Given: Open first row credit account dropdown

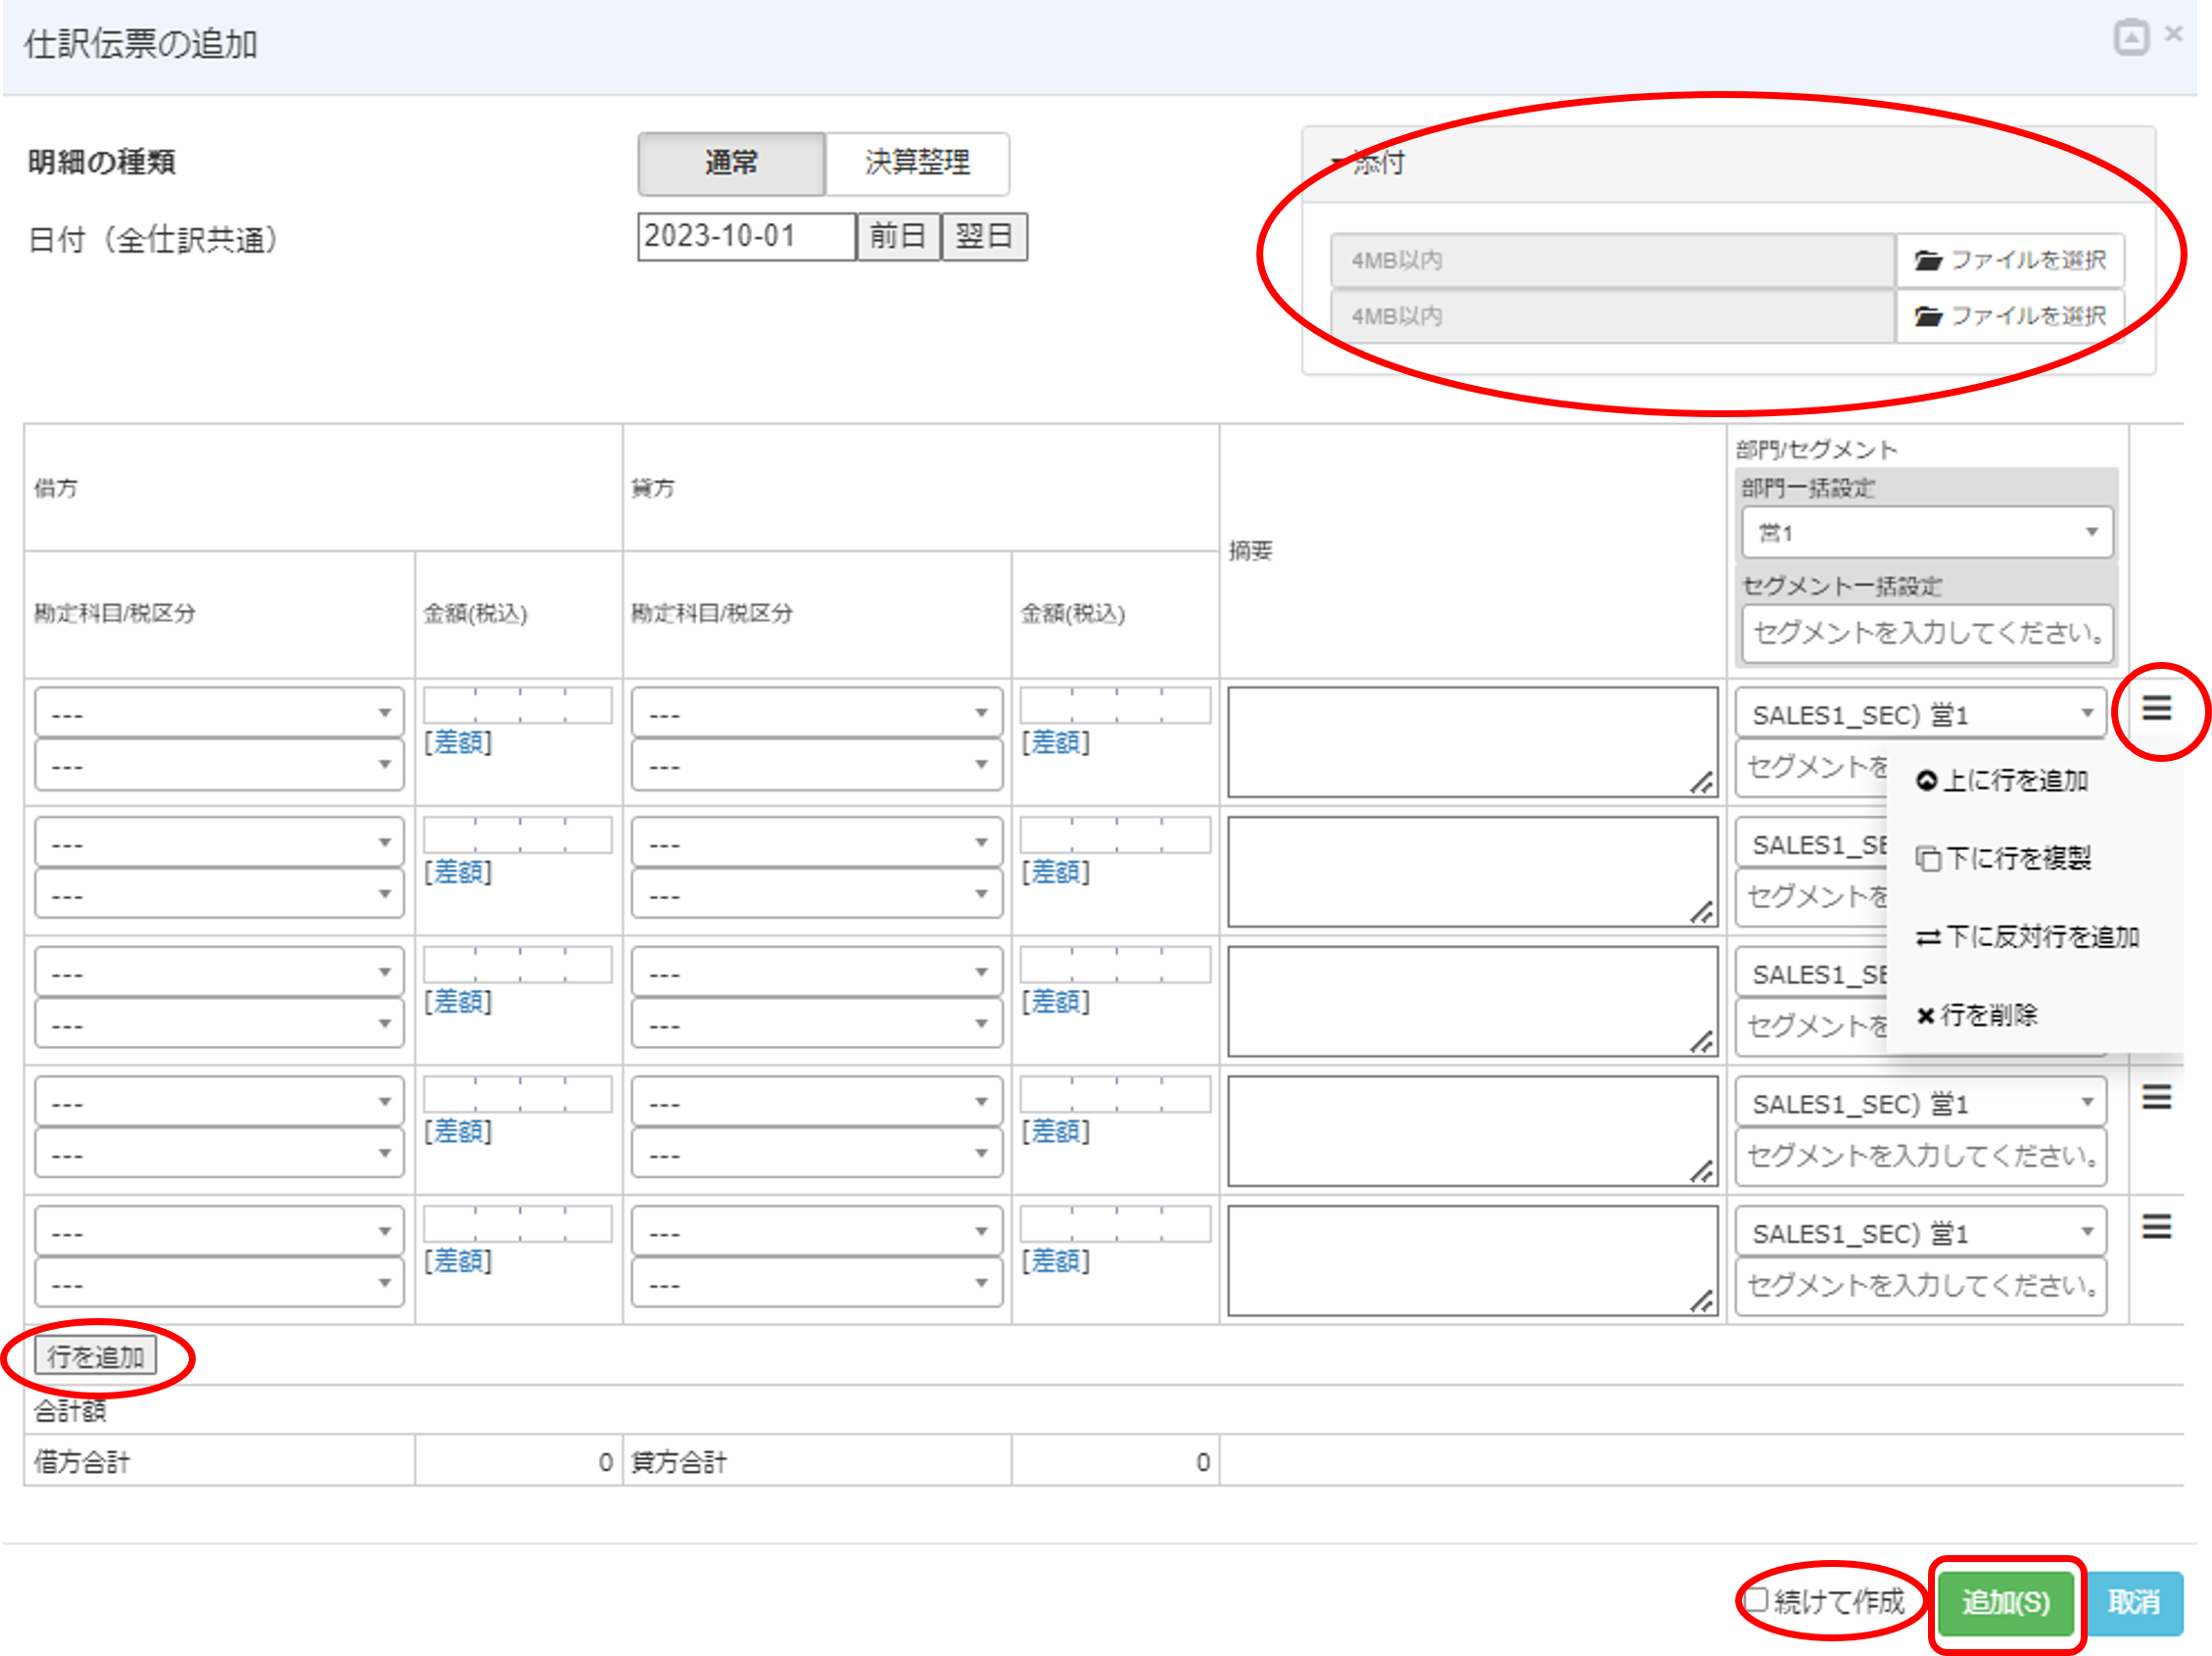Looking at the screenshot, I should coord(817,713).
